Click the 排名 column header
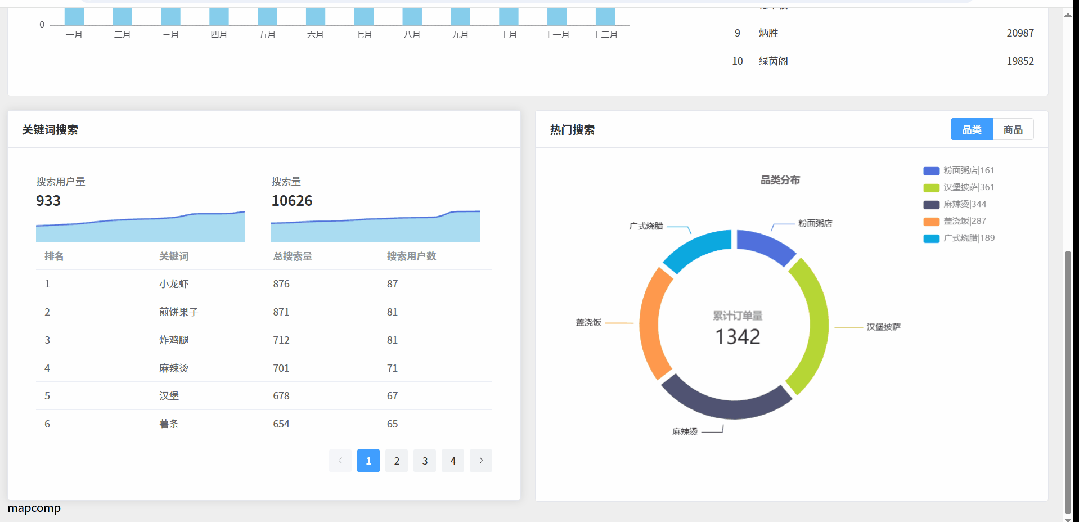1079x522 pixels. 54,256
